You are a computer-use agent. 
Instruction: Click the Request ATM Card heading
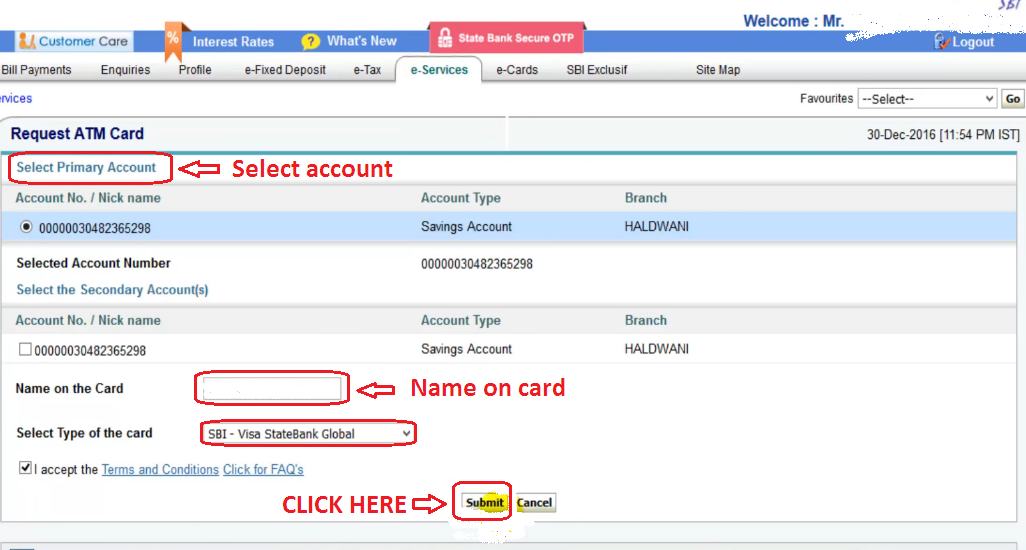click(x=77, y=133)
